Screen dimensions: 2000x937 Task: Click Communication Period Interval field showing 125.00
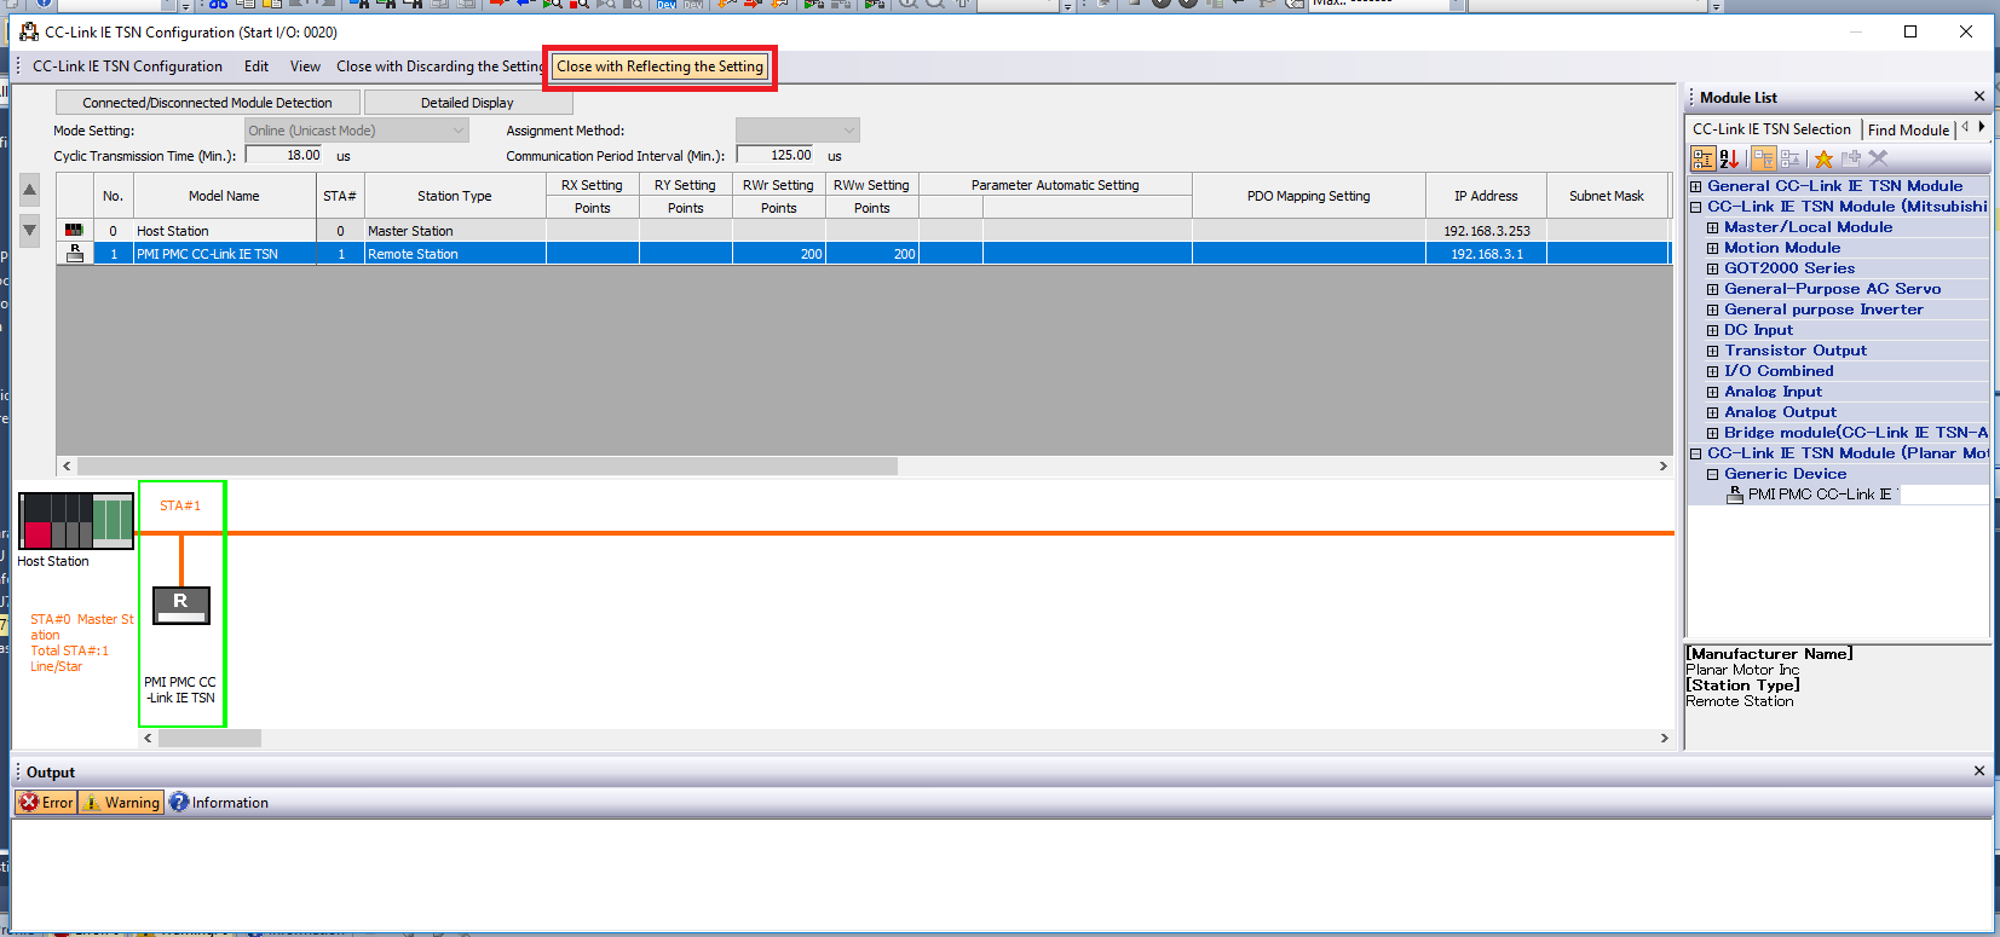pos(775,155)
